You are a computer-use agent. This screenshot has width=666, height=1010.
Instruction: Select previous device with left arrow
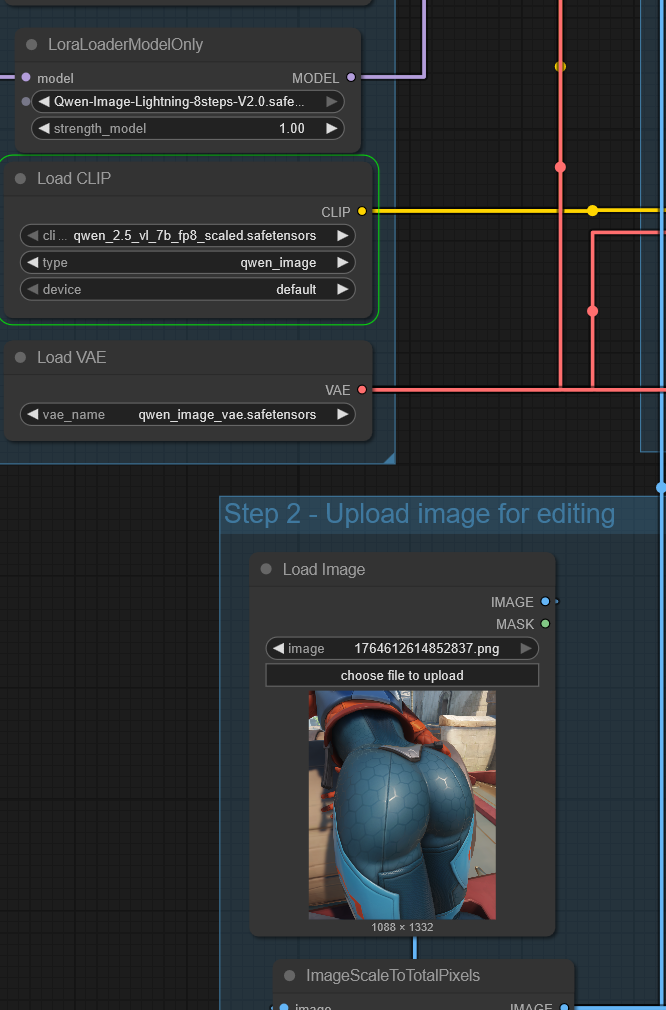tap(33, 289)
